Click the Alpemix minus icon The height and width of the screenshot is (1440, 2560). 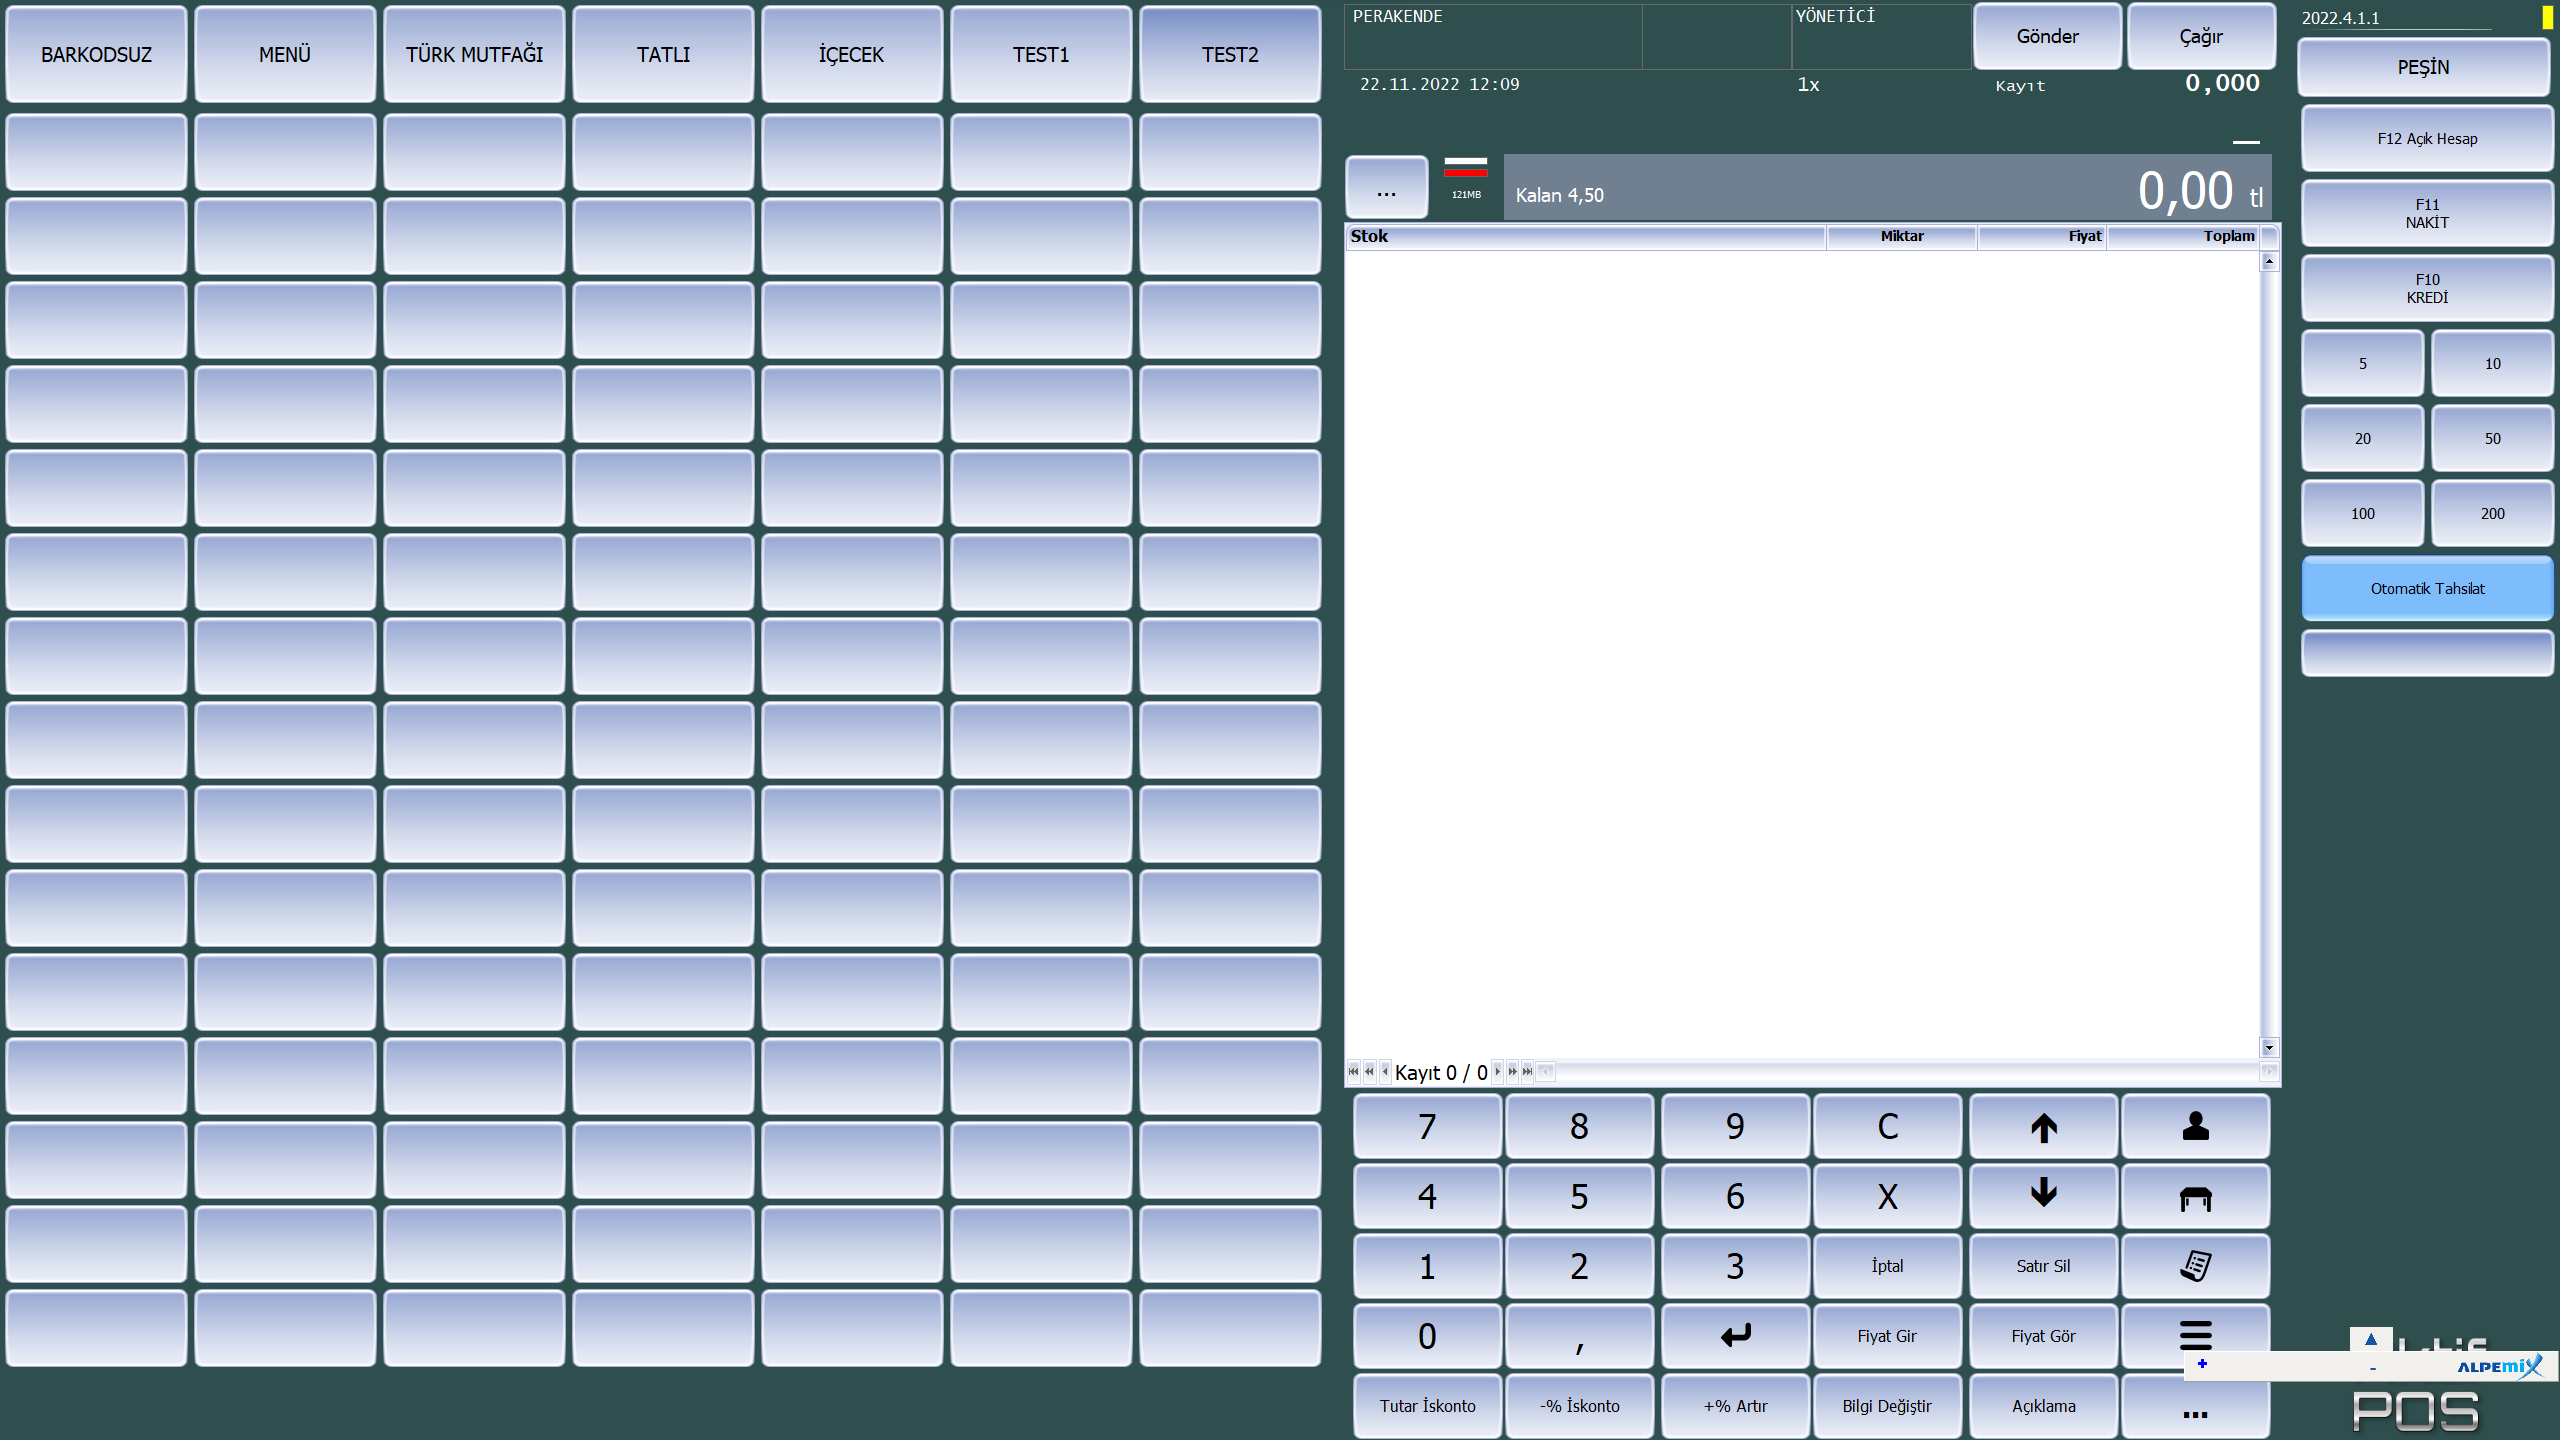coord(2372,1368)
